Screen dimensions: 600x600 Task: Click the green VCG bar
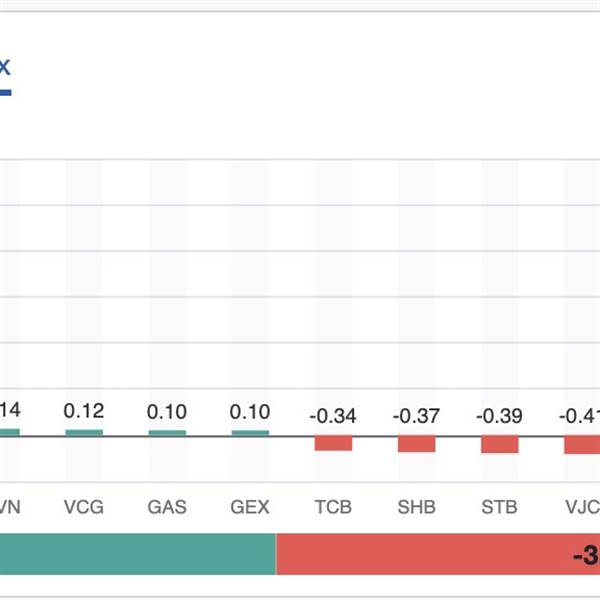[84, 432]
